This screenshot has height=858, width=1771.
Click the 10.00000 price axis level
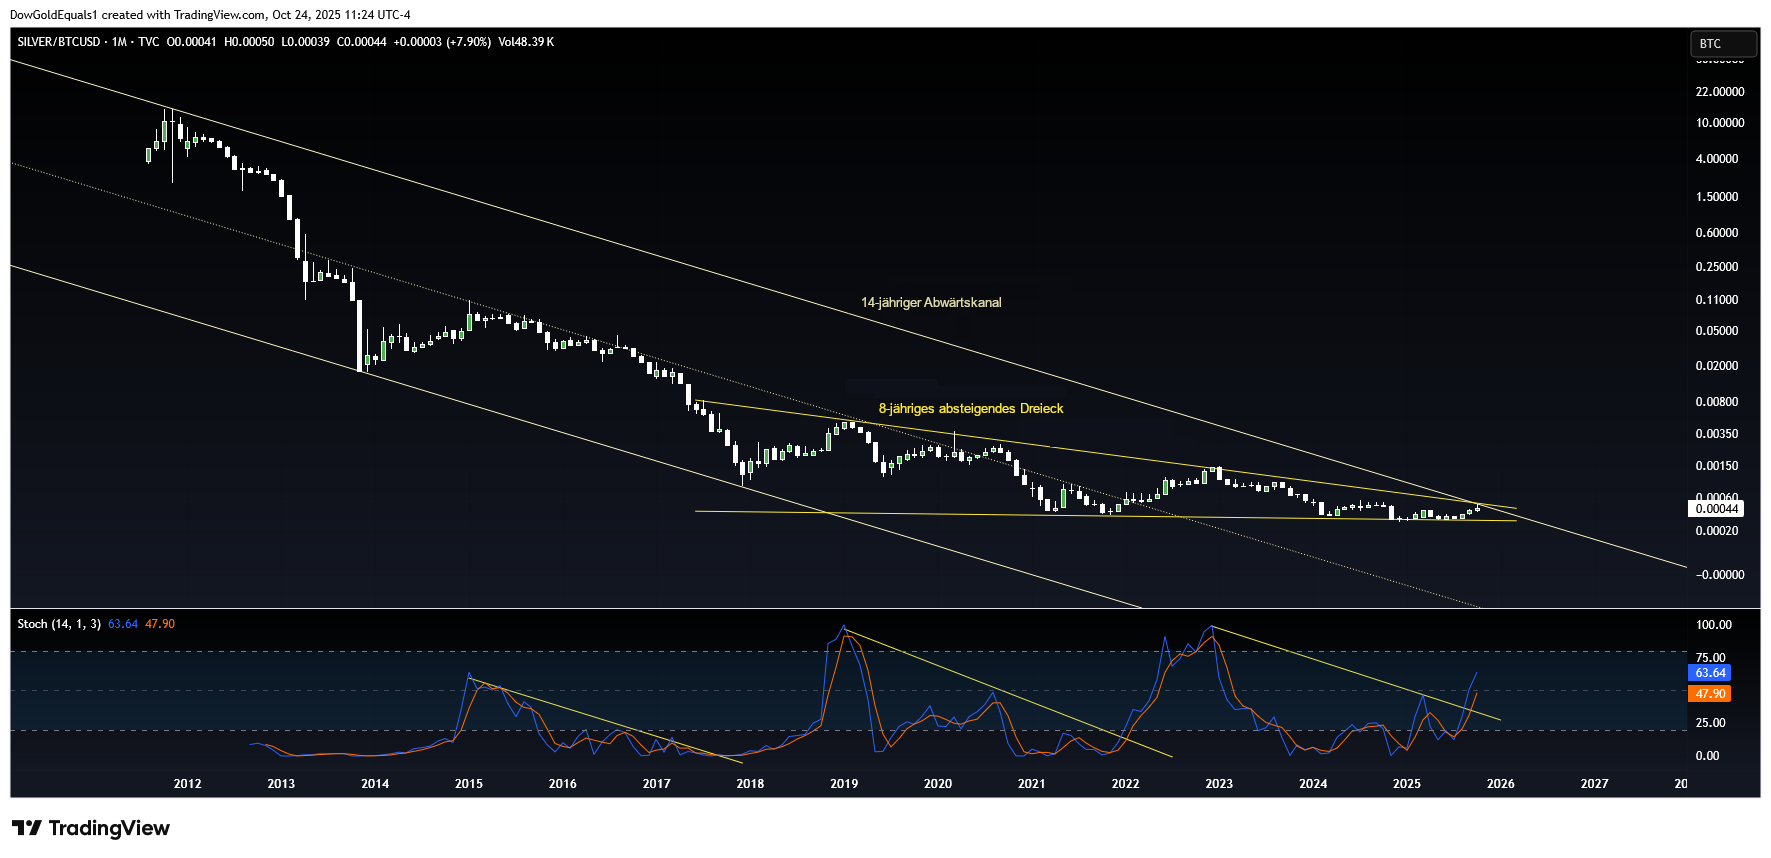(1719, 123)
